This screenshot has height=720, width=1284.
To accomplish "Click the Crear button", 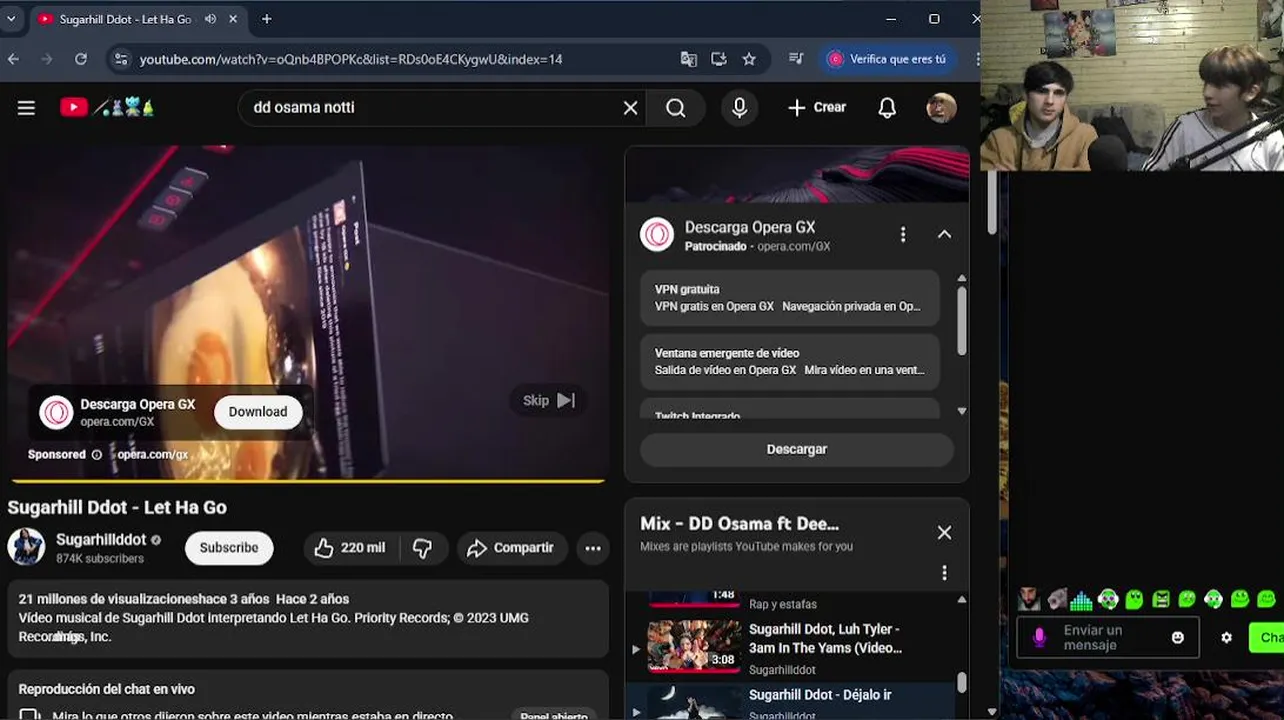I will tap(817, 108).
